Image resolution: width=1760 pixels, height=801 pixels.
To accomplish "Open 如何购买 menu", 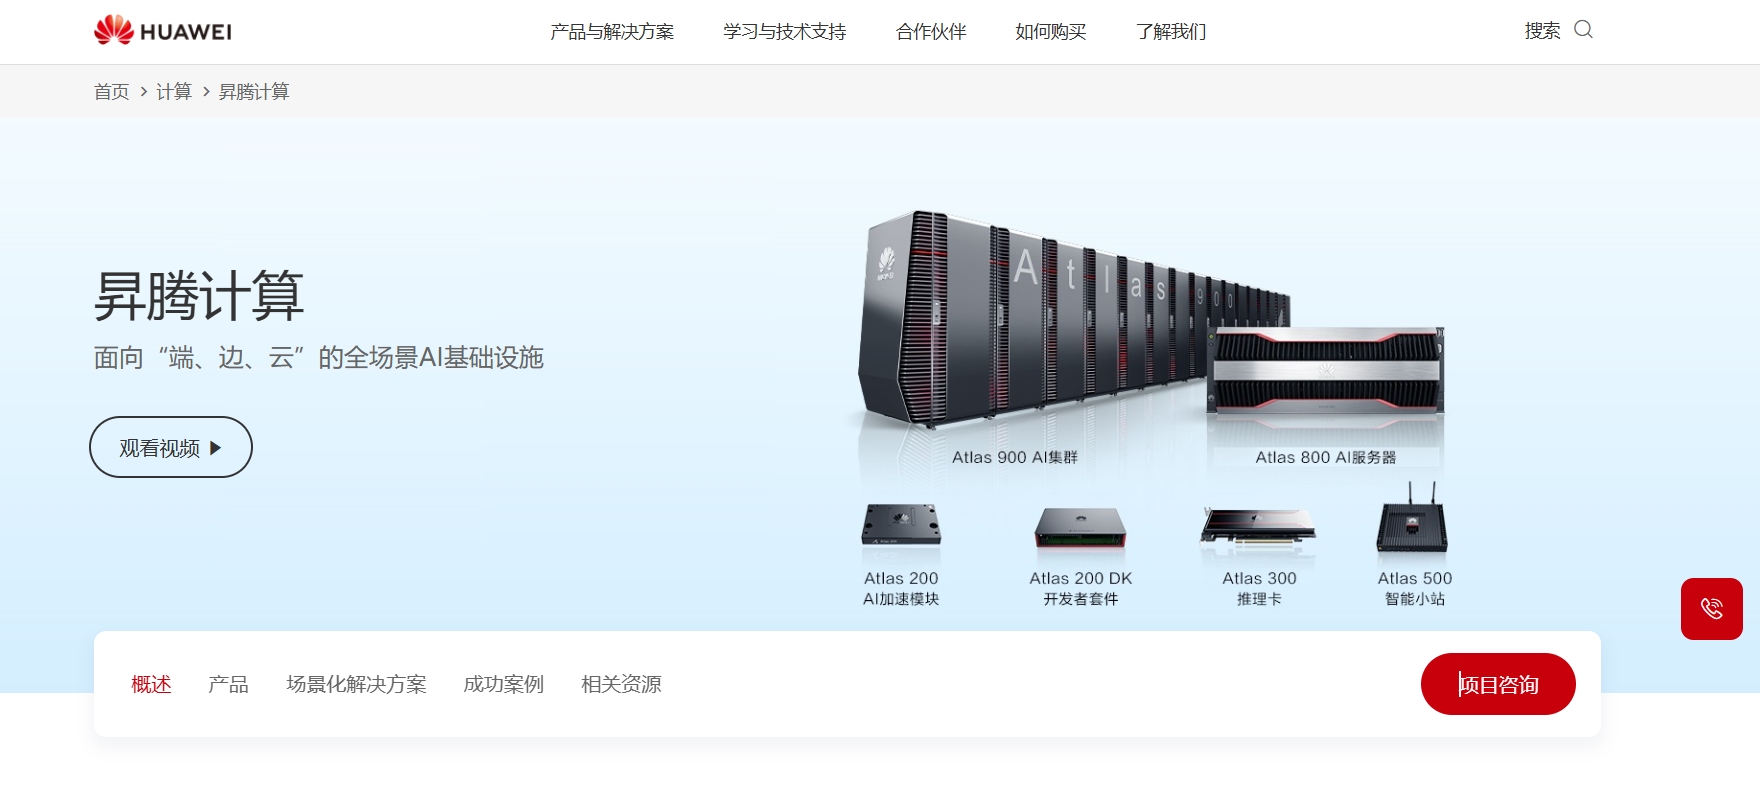I will 1051,32.
